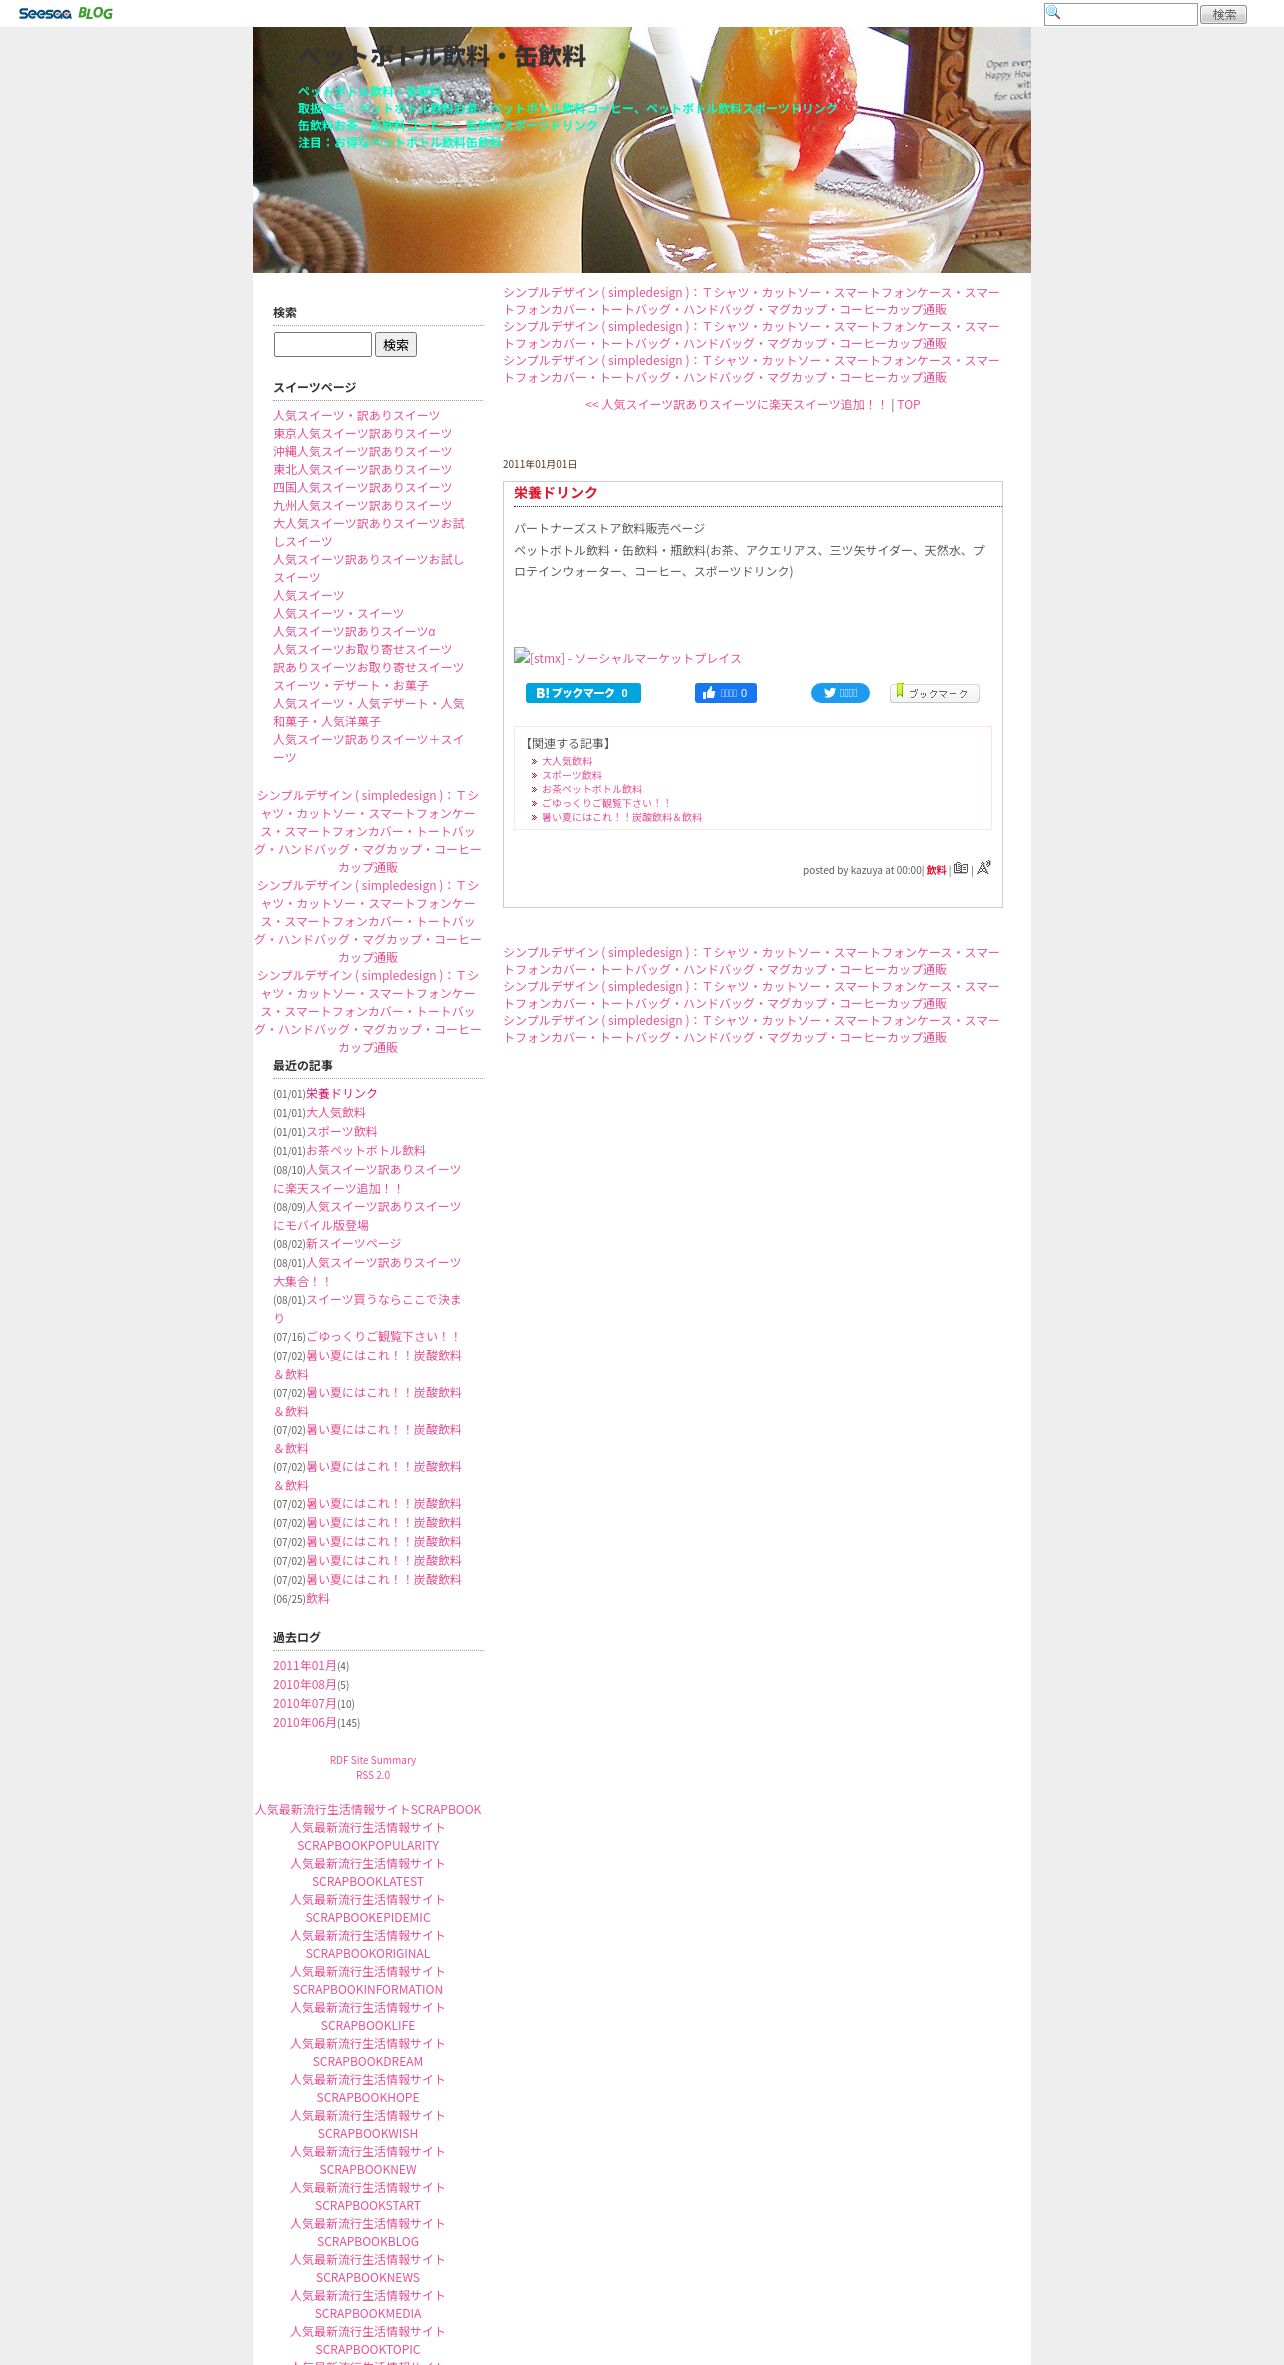
Task: Open recent post 大人気飲料 in sidebar
Action: 336,1113
